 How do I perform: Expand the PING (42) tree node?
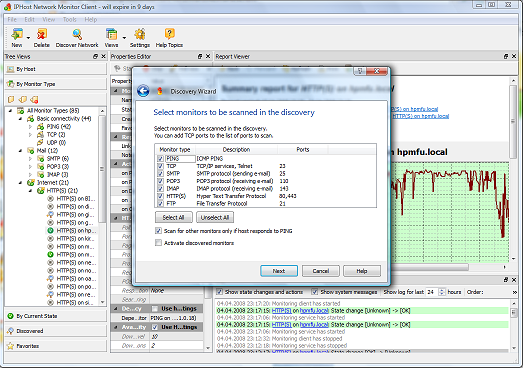click(x=30, y=127)
